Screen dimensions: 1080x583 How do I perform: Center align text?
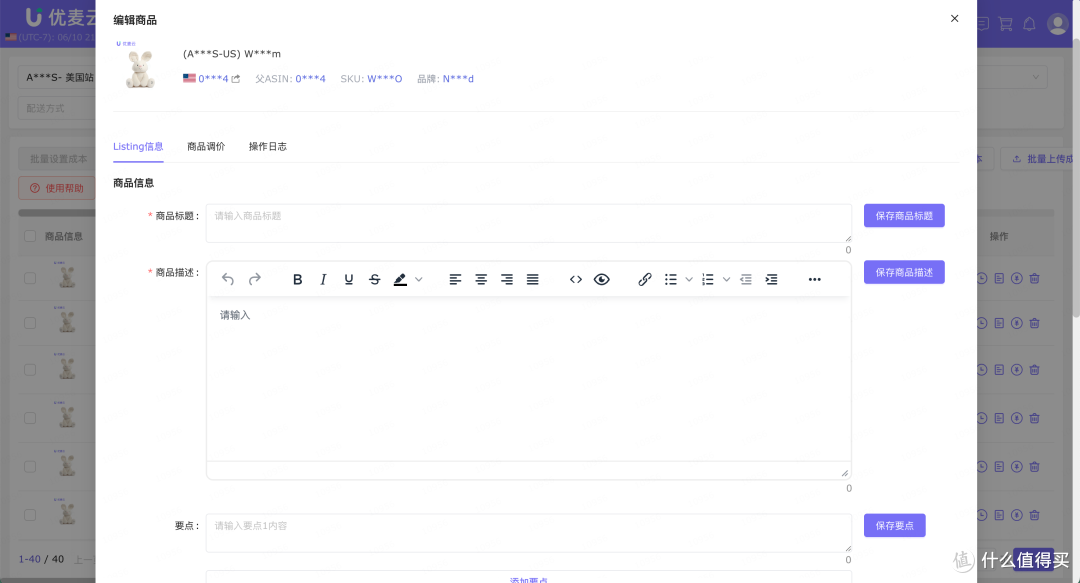(481, 279)
